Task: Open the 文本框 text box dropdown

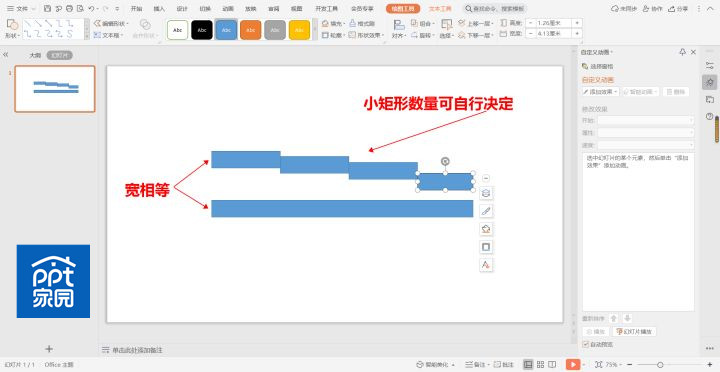Action: point(109,35)
